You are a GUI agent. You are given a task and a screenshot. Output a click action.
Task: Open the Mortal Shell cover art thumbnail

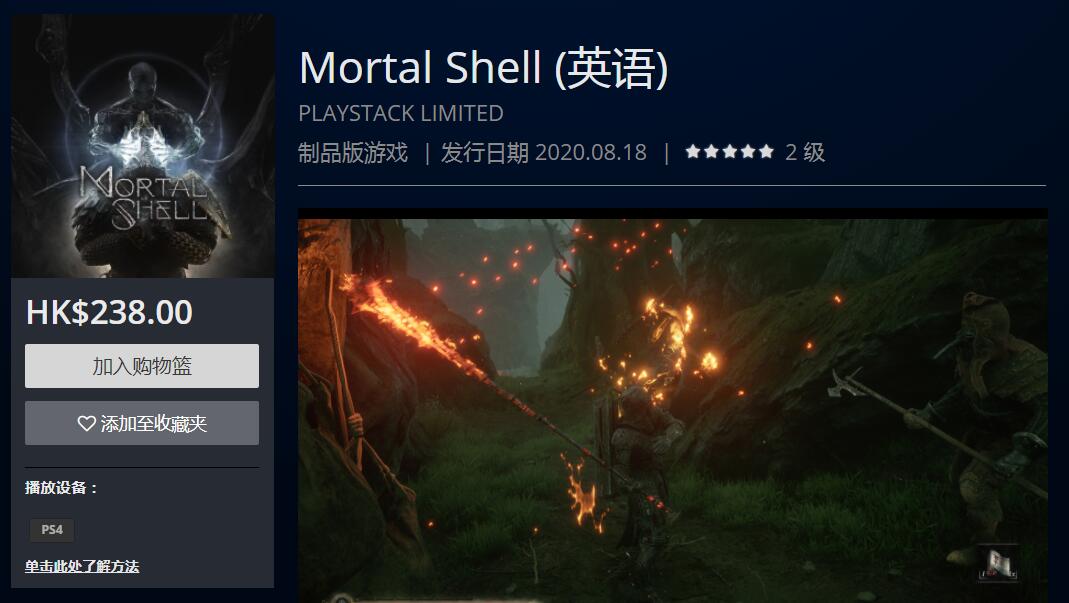pos(143,146)
